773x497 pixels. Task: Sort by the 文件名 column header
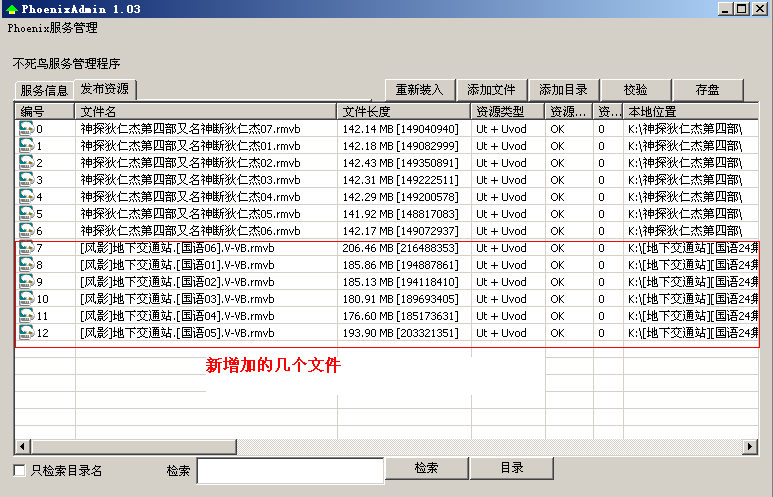click(206, 111)
